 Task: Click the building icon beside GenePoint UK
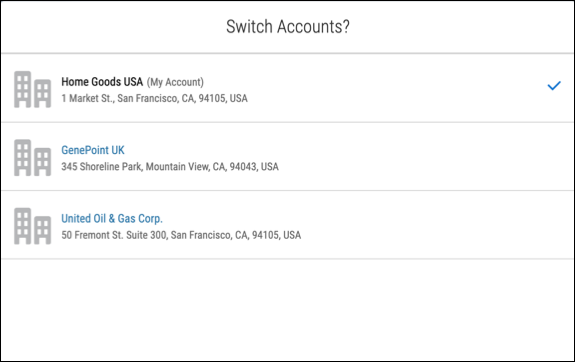[x=32, y=158]
